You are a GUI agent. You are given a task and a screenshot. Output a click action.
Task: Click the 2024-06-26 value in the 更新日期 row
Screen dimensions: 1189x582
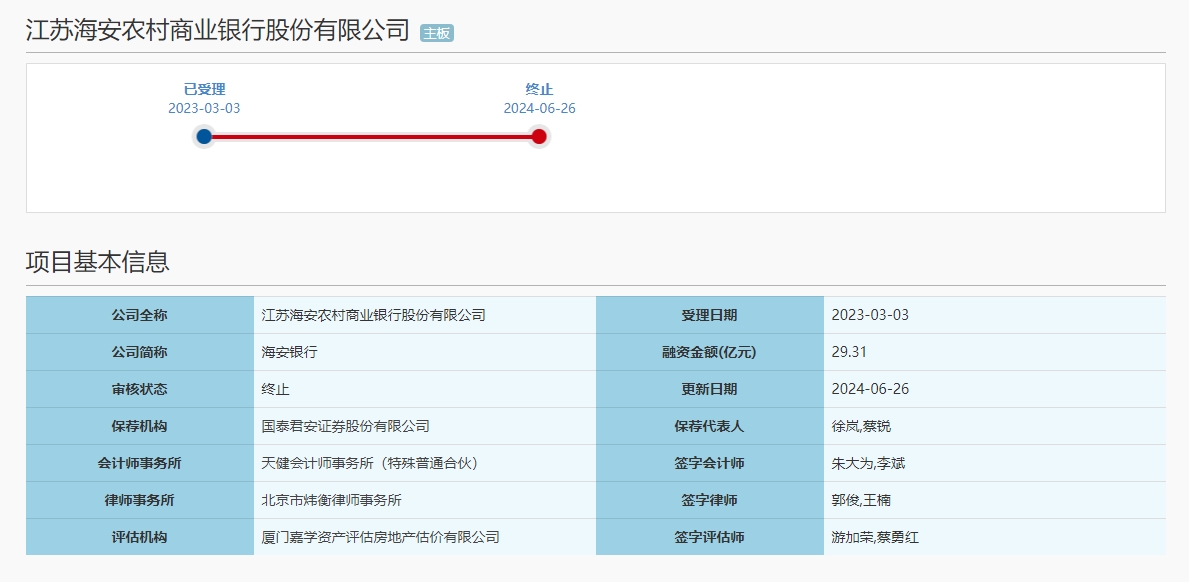[x=995, y=390]
